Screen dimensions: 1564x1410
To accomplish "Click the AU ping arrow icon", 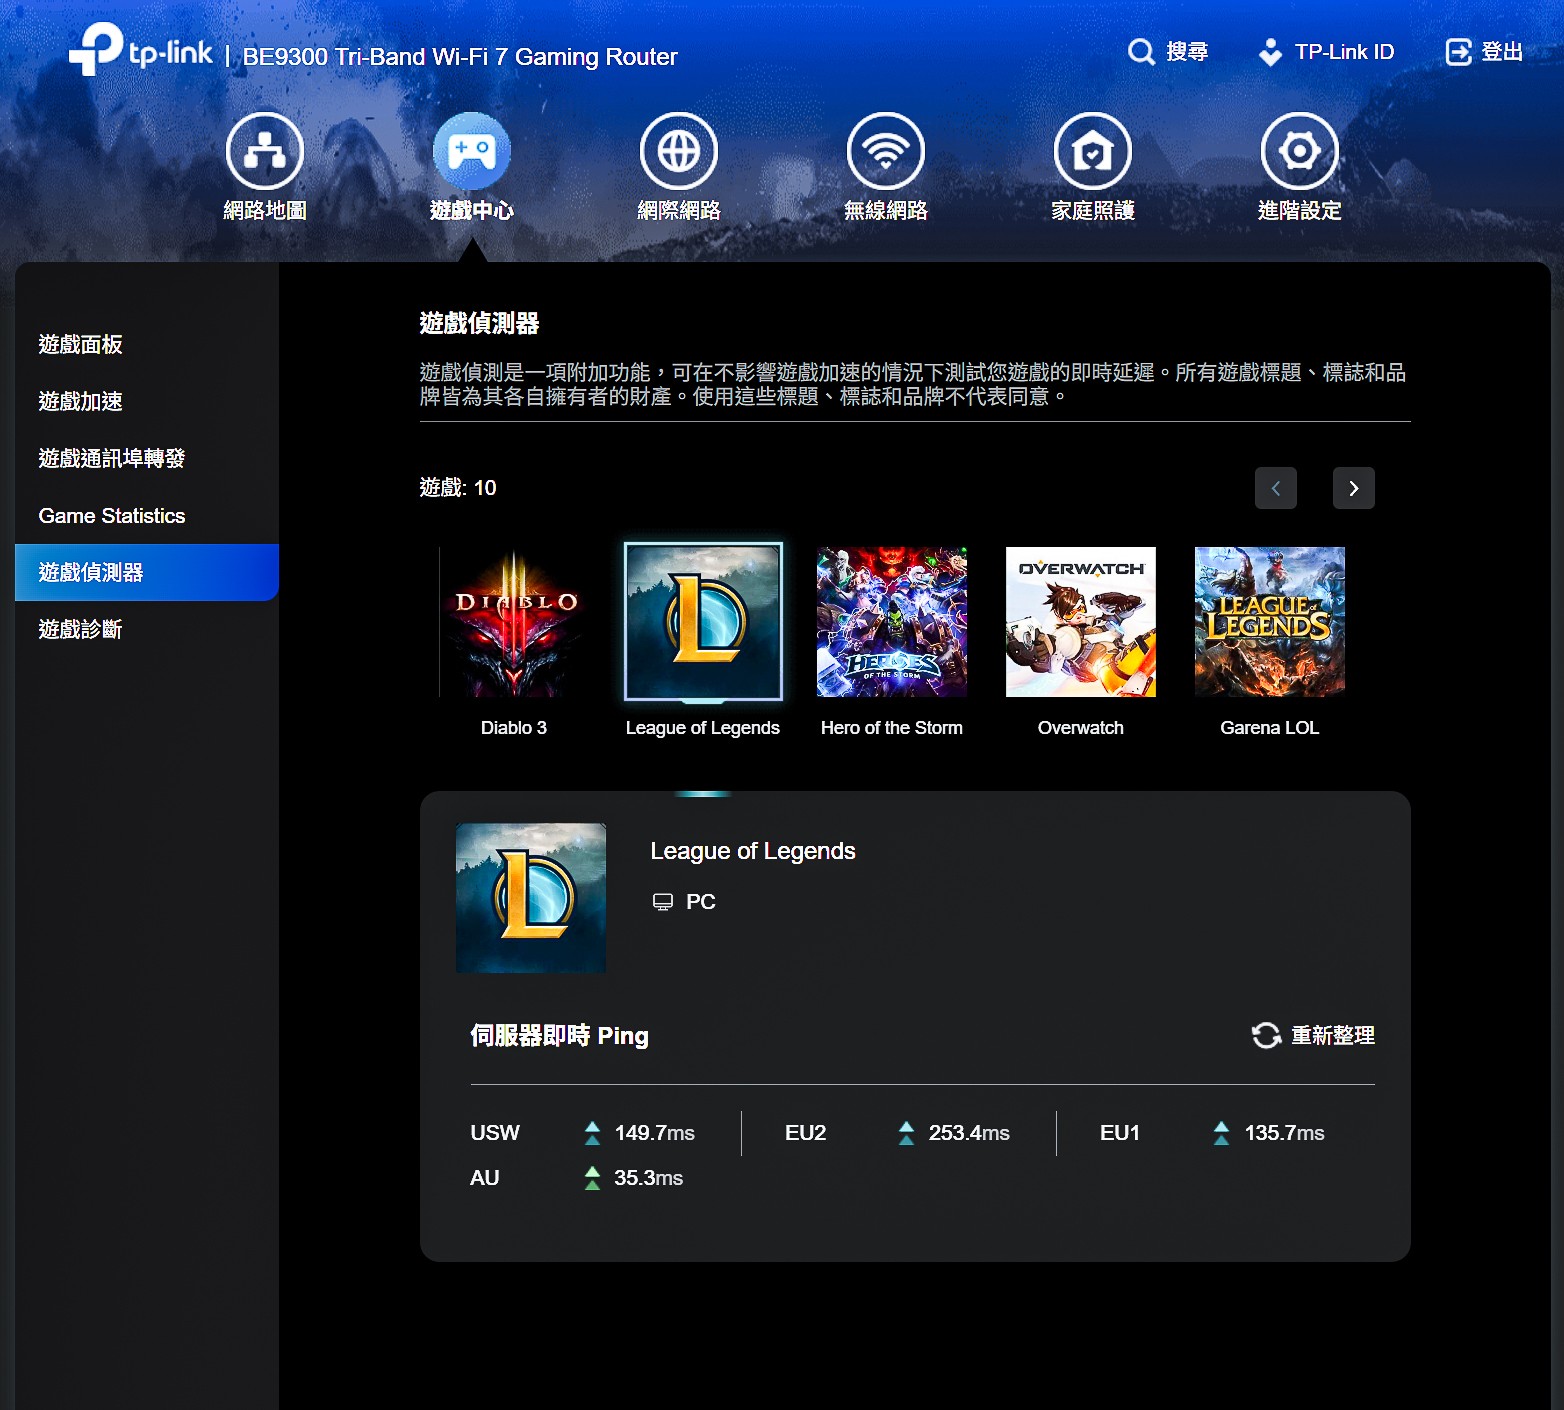I will (593, 1178).
